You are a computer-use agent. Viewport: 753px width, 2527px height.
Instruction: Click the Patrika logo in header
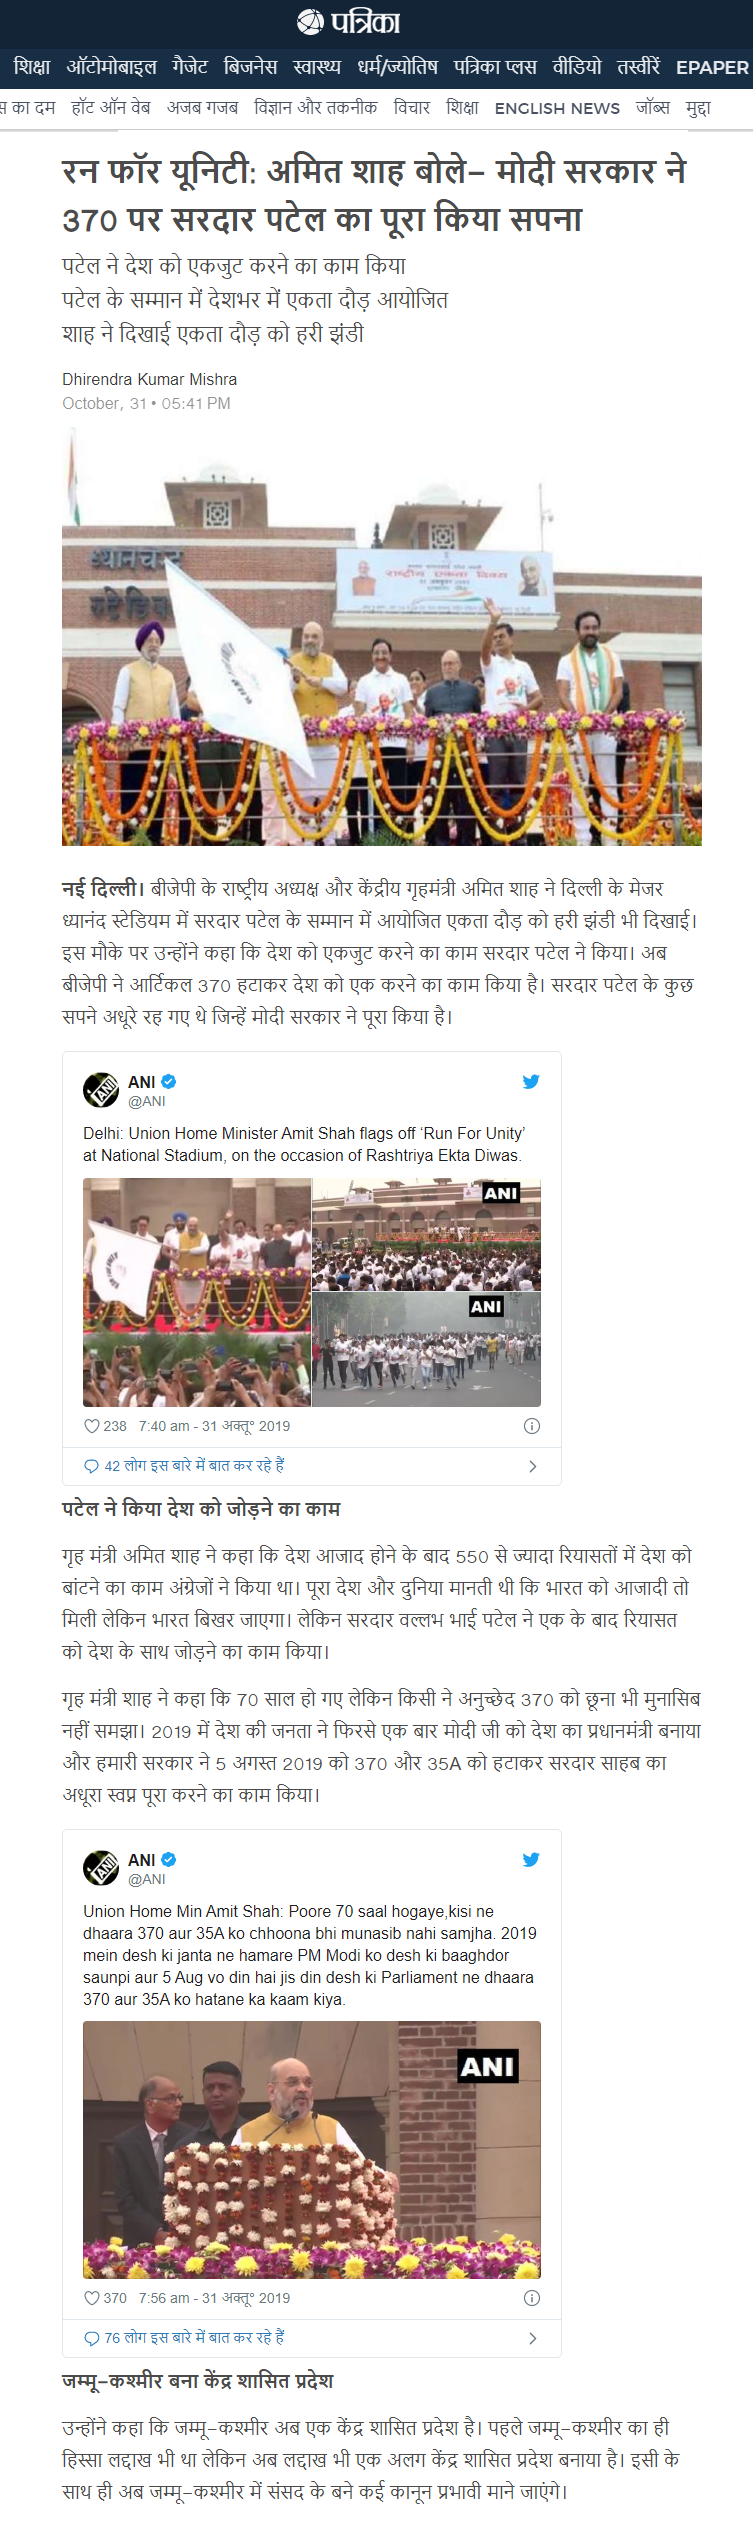[x=349, y=21]
